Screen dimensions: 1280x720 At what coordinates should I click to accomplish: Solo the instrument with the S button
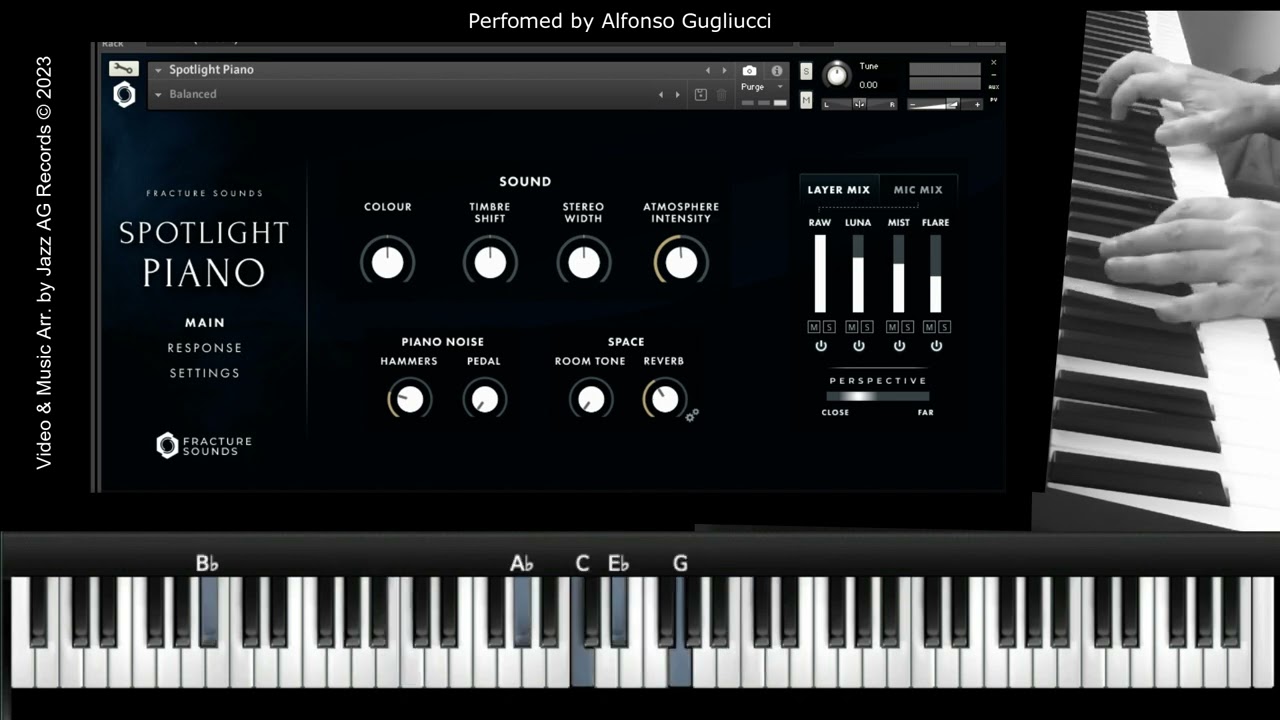pos(806,71)
